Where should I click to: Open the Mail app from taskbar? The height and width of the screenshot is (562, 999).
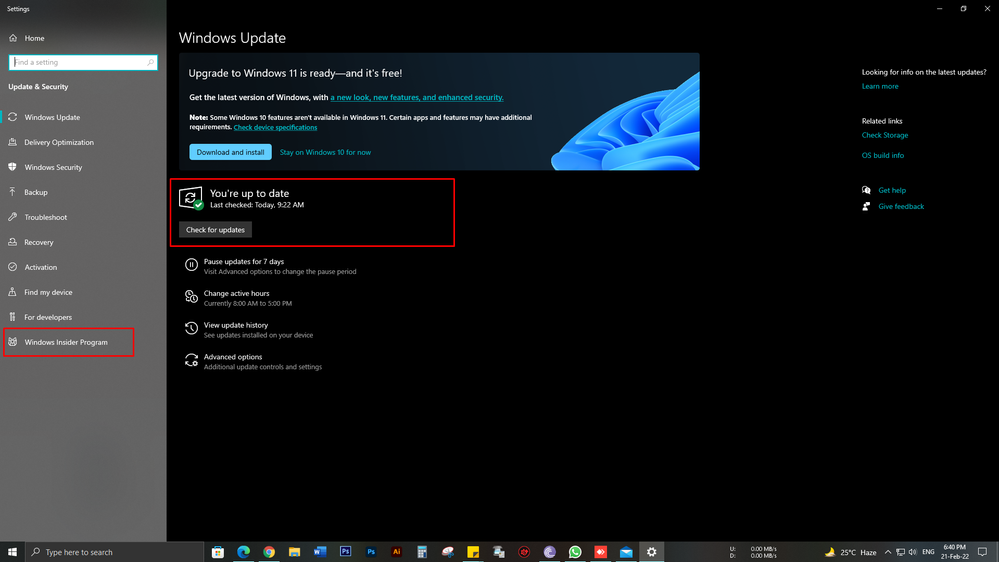(626, 552)
